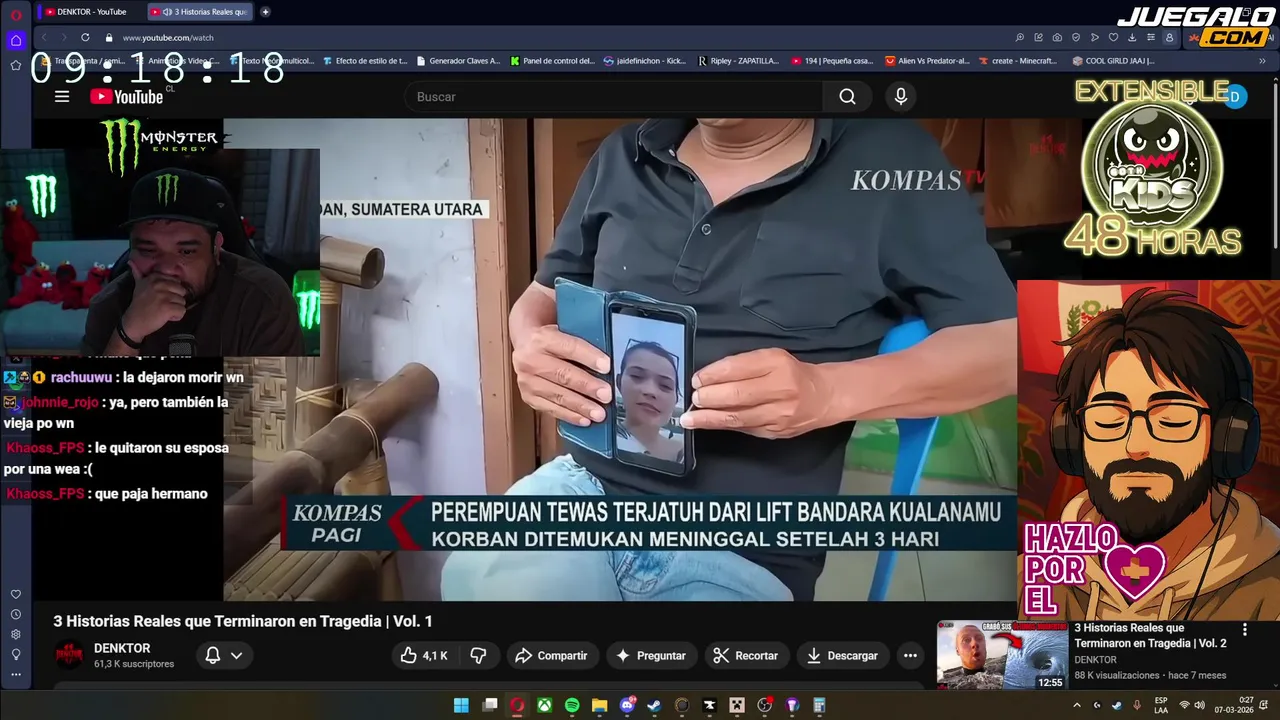Open the Terminaron en Tragedia Vol. 2 title

tap(1150, 635)
